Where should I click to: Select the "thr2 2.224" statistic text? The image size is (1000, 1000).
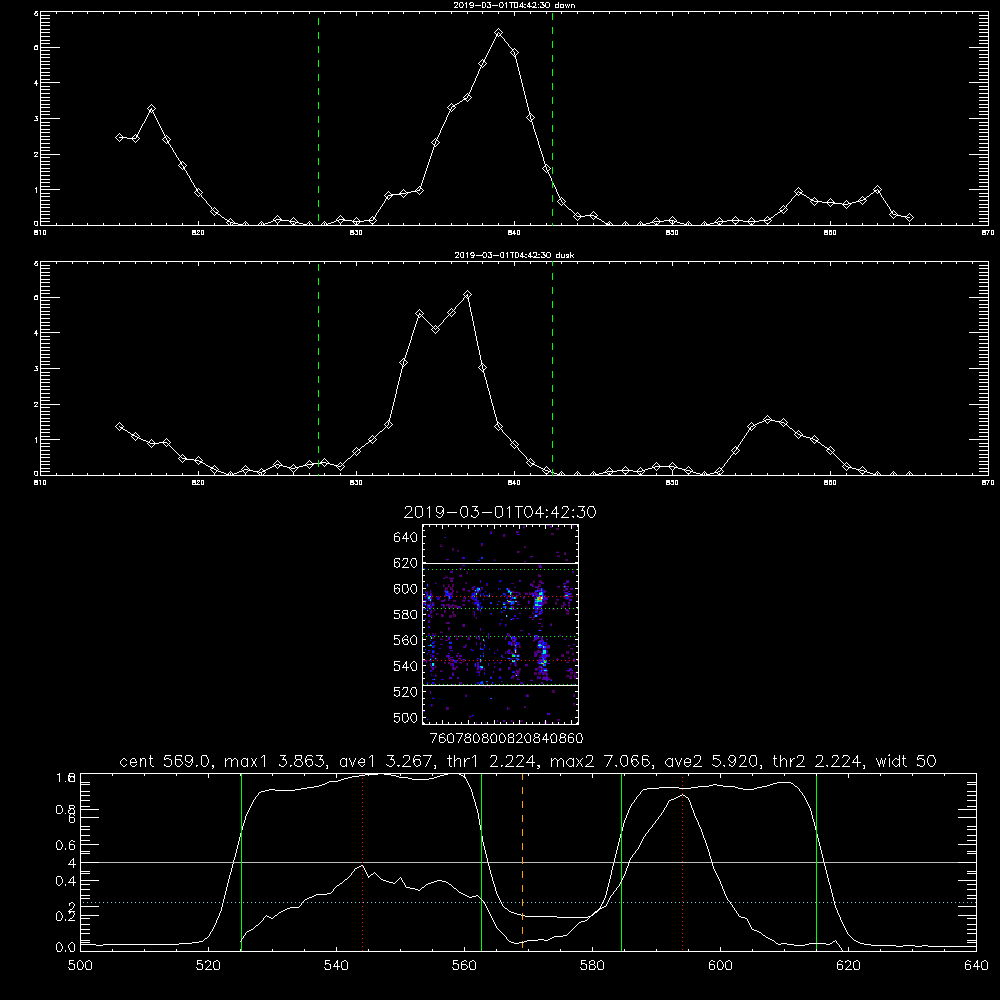tap(817, 761)
